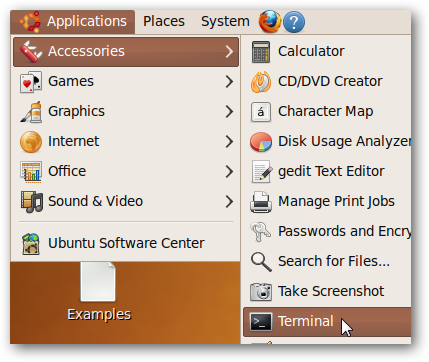Open the Examples desktop file icon

click(98, 282)
